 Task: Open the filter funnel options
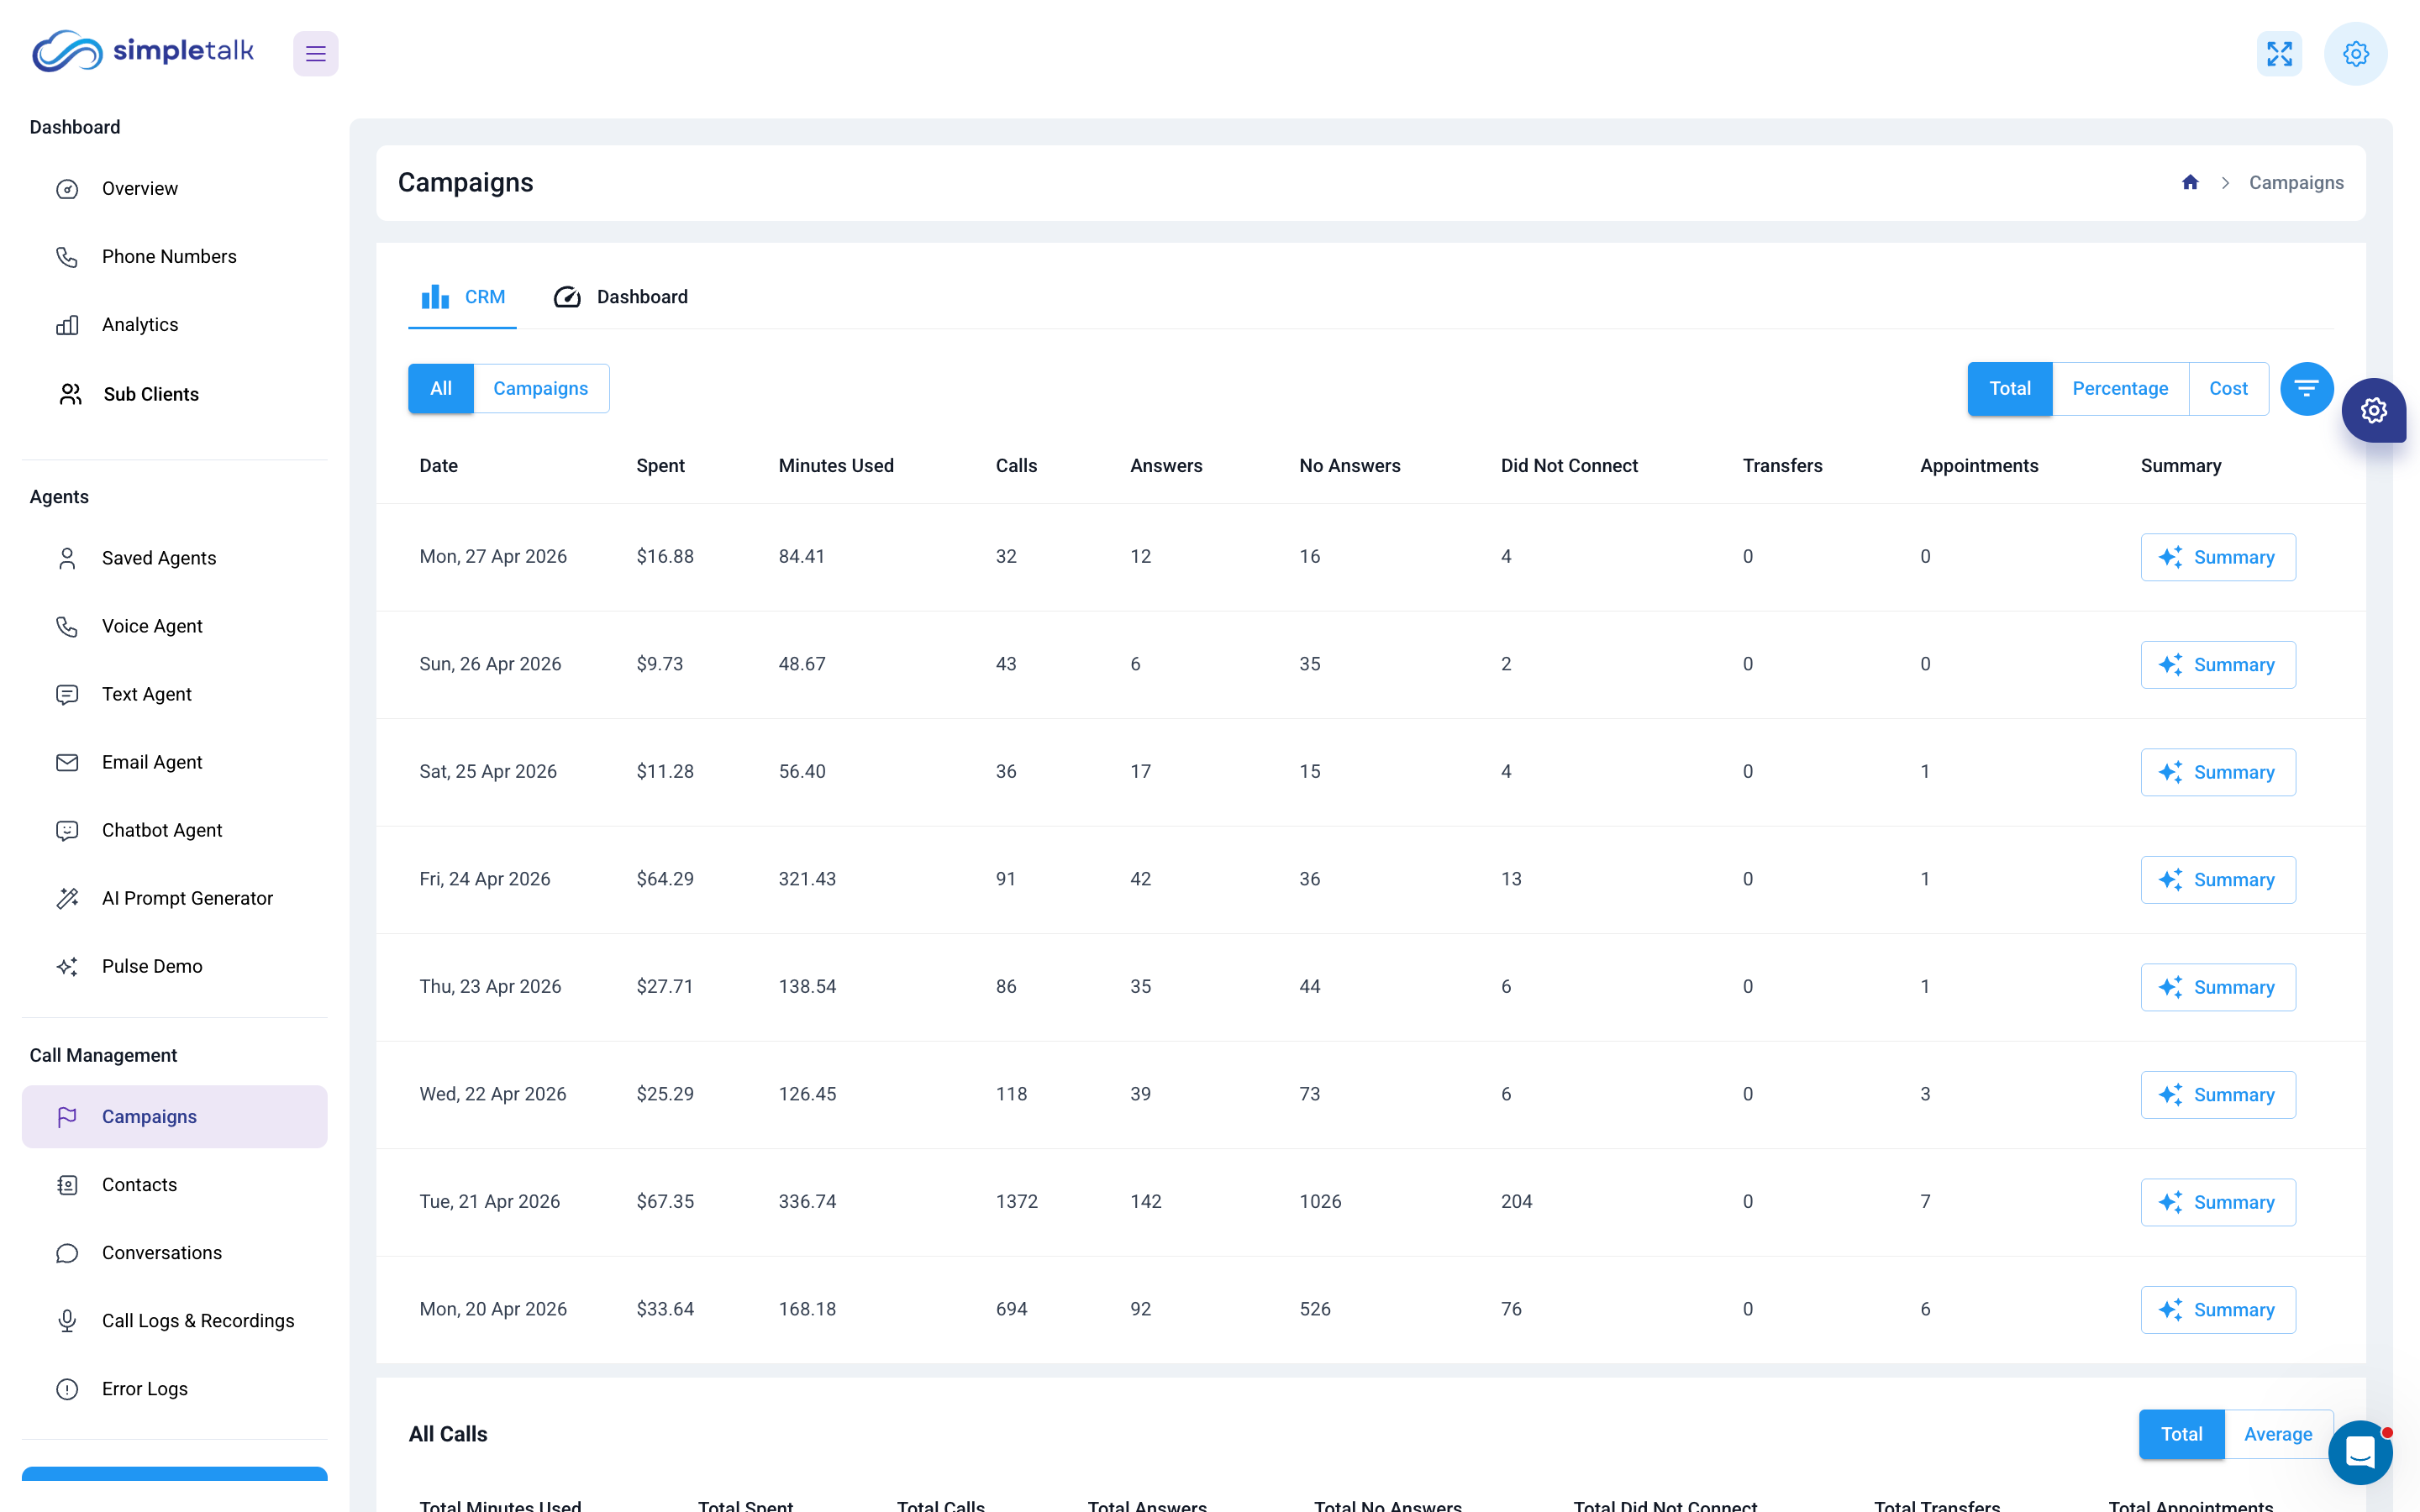pyautogui.click(x=2306, y=388)
